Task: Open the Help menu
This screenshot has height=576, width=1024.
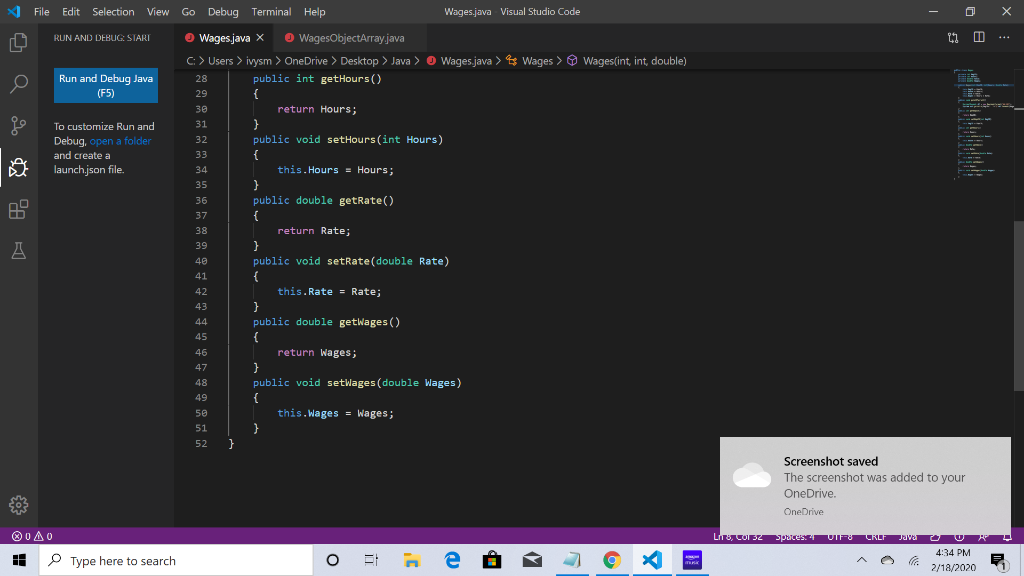Action: coord(314,12)
